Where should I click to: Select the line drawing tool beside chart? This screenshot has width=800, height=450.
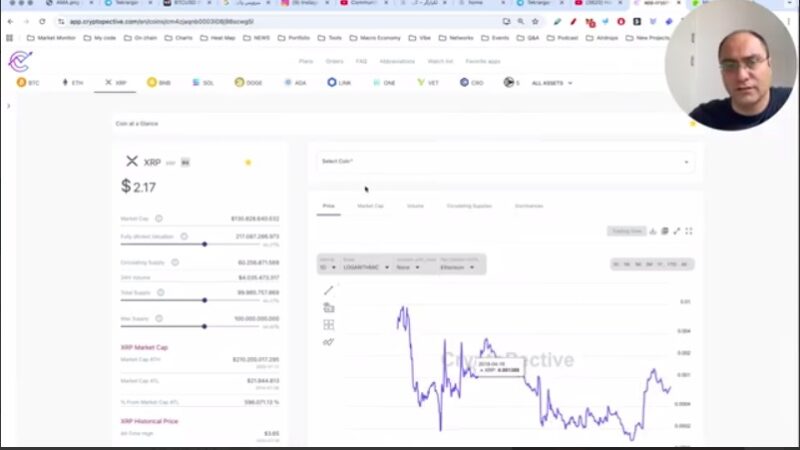(328, 290)
